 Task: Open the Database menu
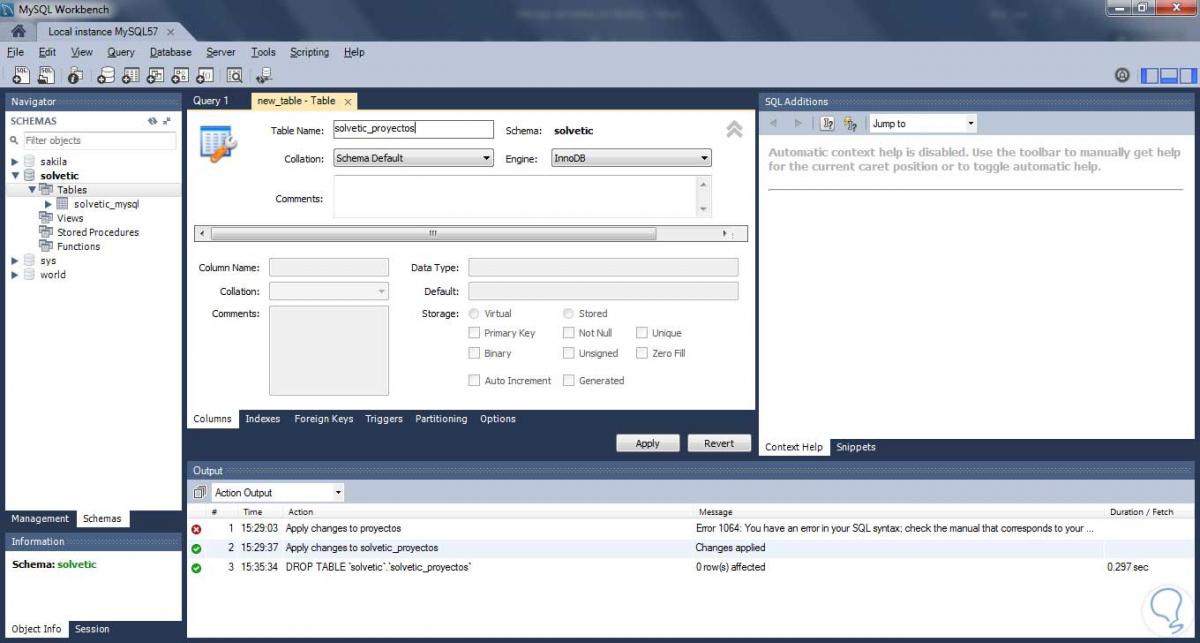coord(170,52)
